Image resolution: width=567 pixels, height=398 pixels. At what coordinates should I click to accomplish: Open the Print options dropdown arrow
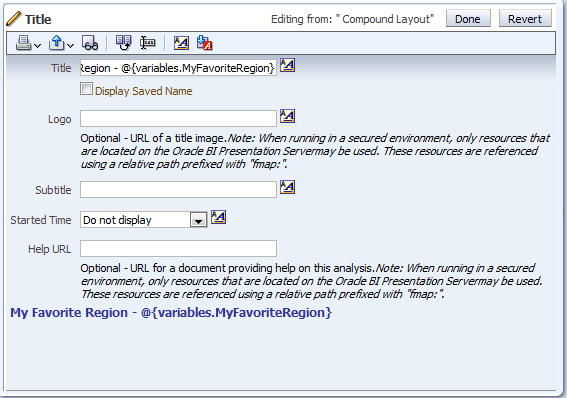tap(37, 45)
